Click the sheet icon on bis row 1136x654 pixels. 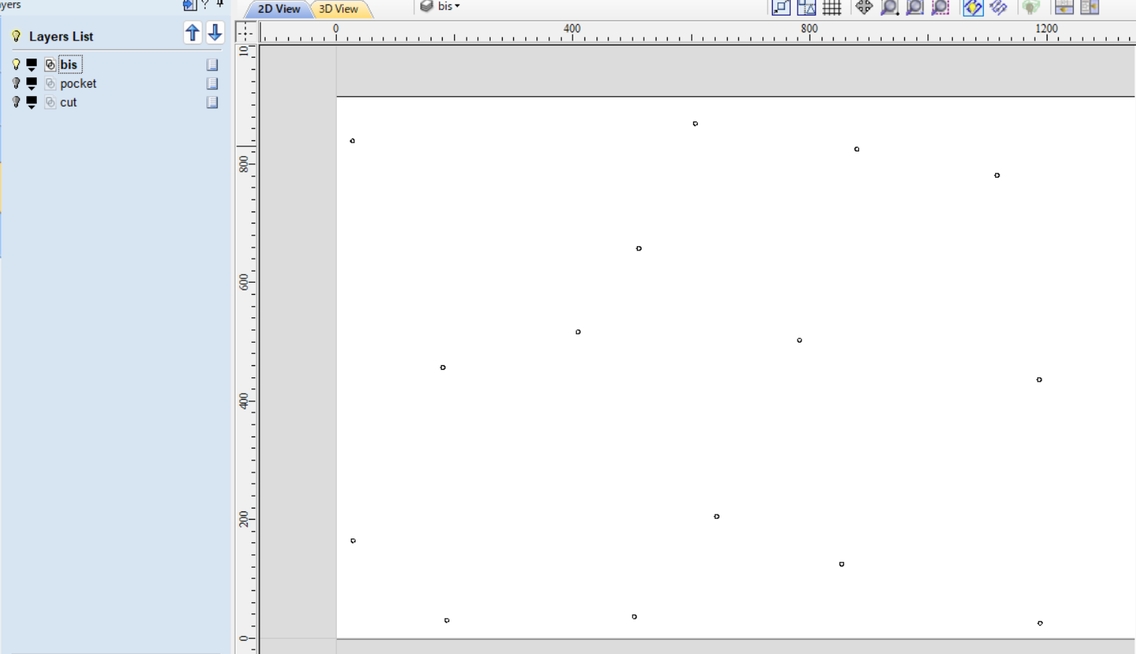tap(212, 64)
